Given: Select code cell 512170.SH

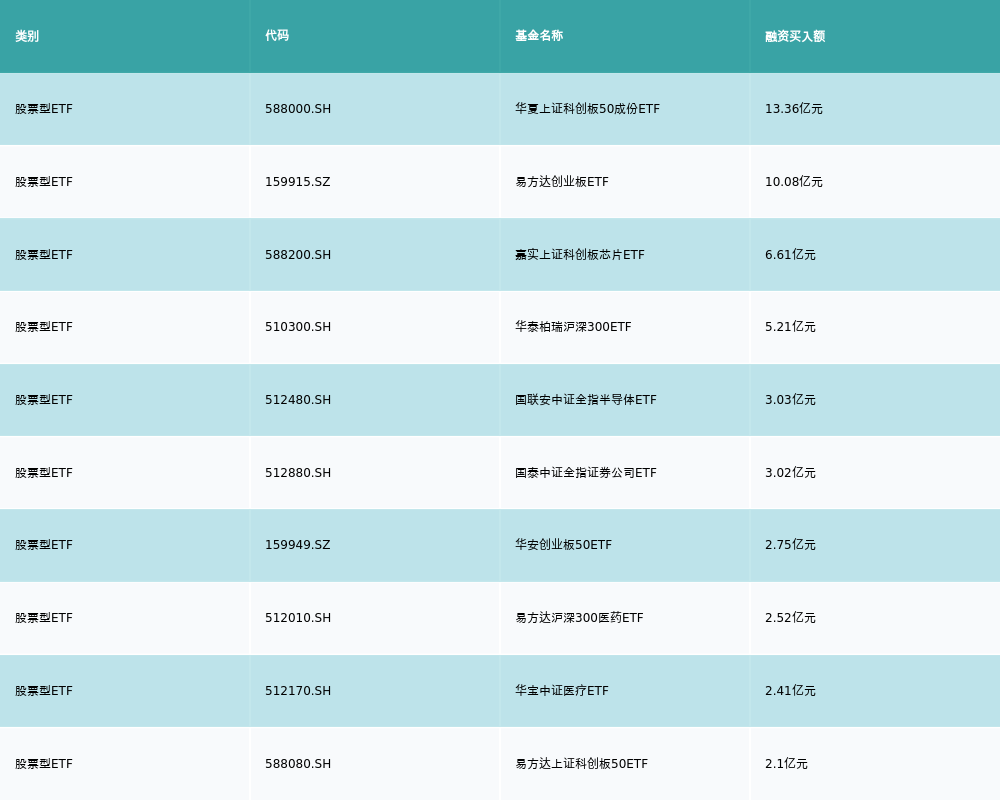Looking at the screenshot, I should tap(298, 691).
